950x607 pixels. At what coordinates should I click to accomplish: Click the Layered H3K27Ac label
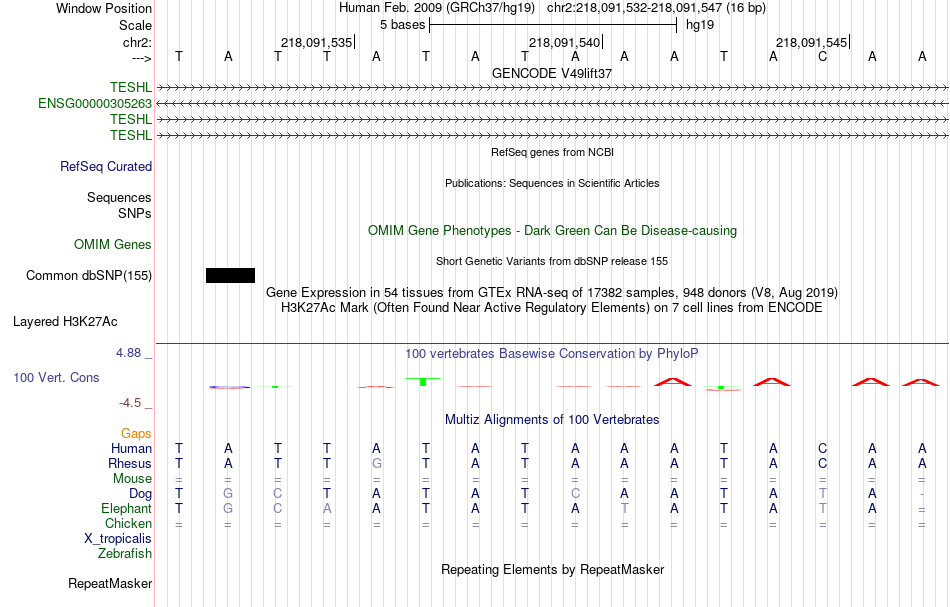65,322
